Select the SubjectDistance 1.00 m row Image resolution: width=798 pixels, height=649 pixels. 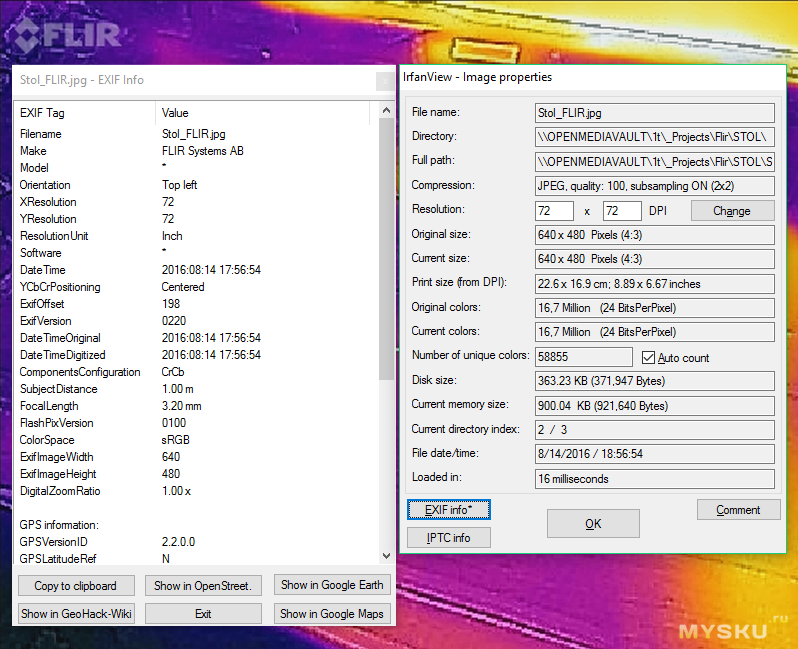coord(196,389)
